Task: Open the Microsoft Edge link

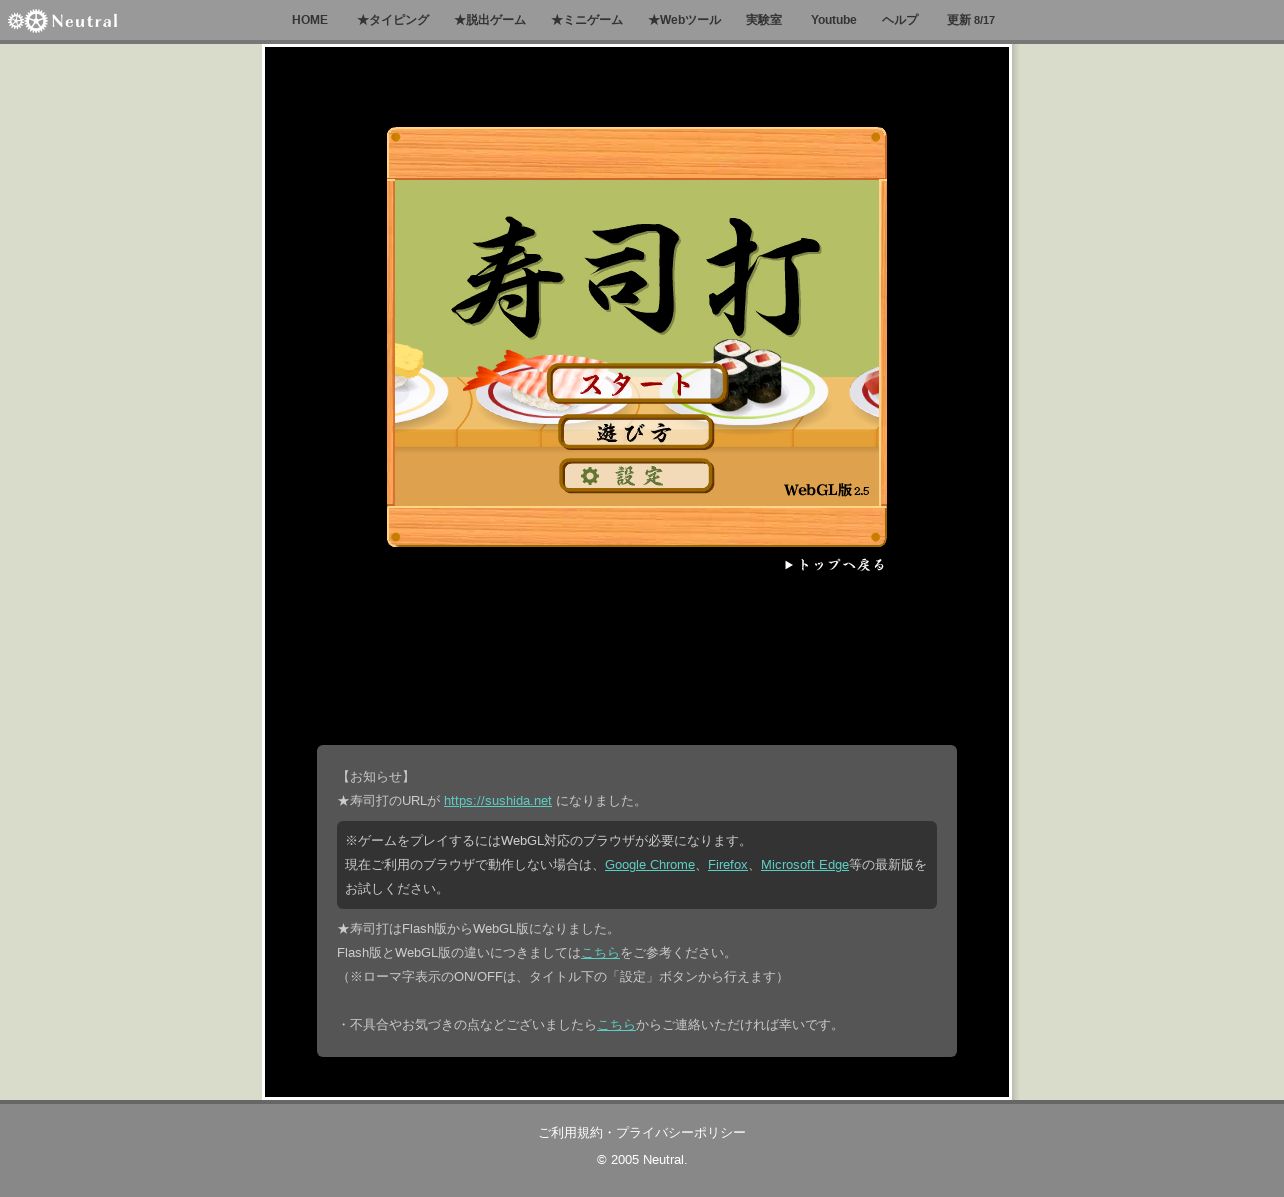Action: pyautogui.click(x=804, y=865)
